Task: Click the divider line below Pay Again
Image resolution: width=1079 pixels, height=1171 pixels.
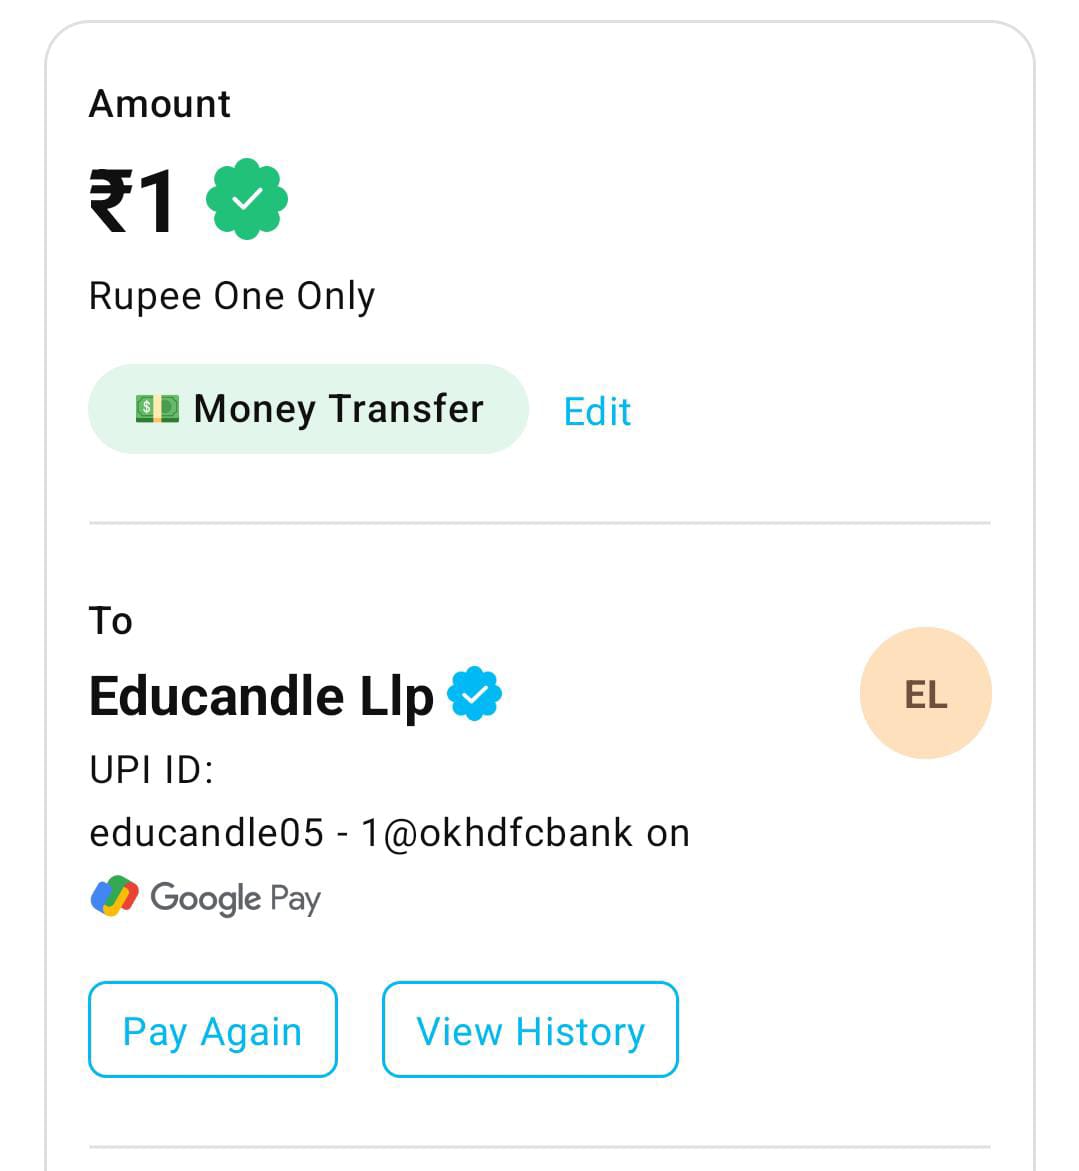Action: coord(539,1146)
